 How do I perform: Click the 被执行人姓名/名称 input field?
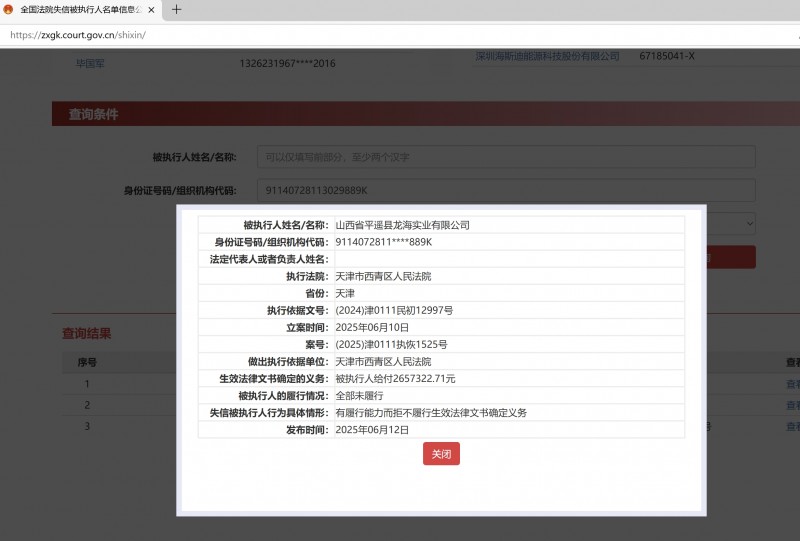(506, 157)
